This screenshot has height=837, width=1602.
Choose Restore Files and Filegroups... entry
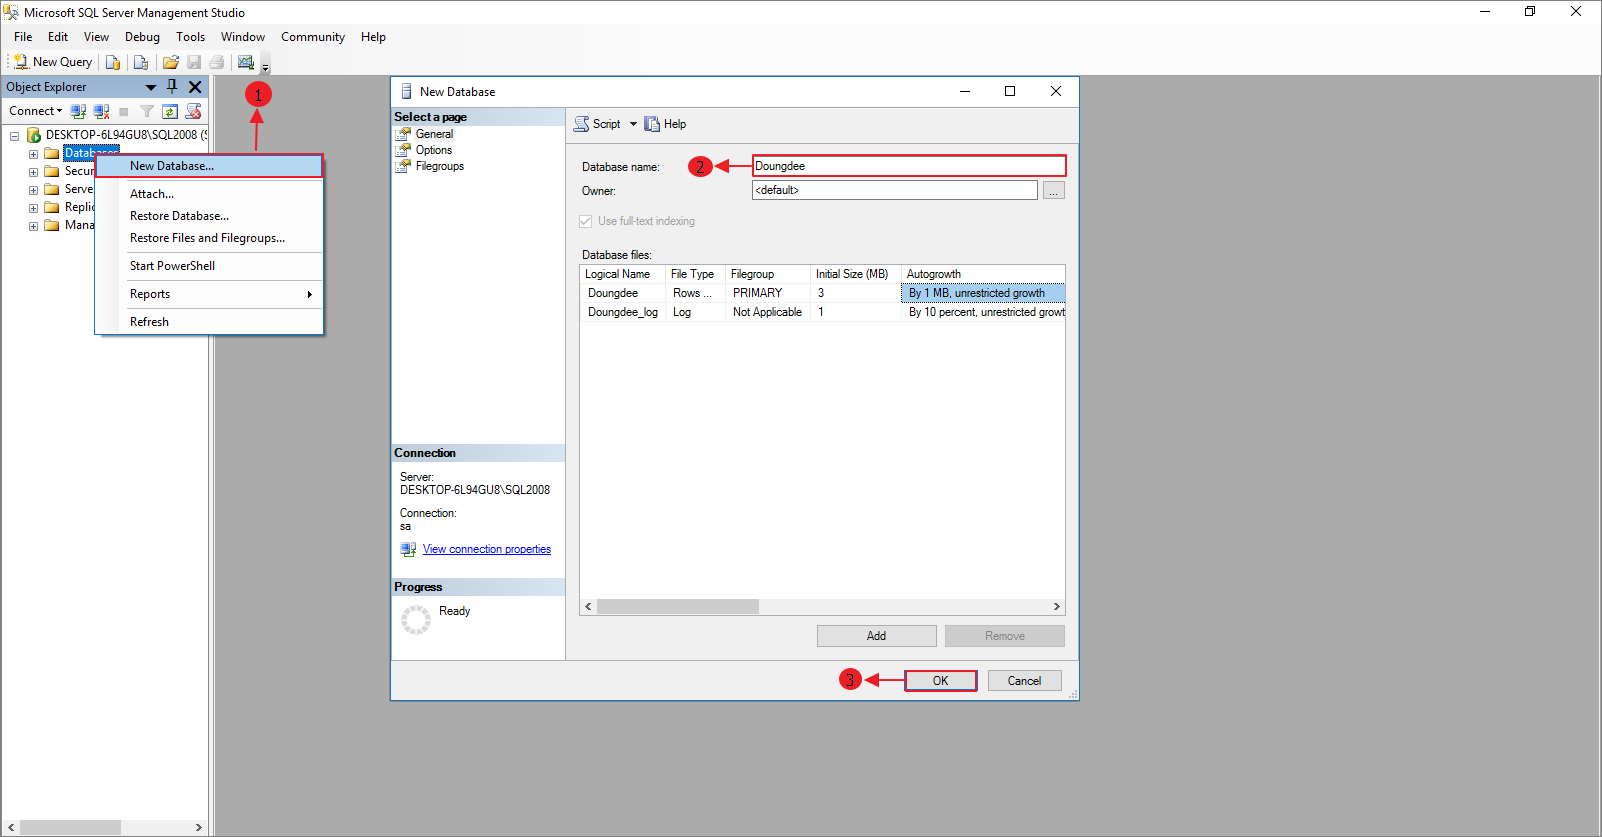(x=209, y=238)
